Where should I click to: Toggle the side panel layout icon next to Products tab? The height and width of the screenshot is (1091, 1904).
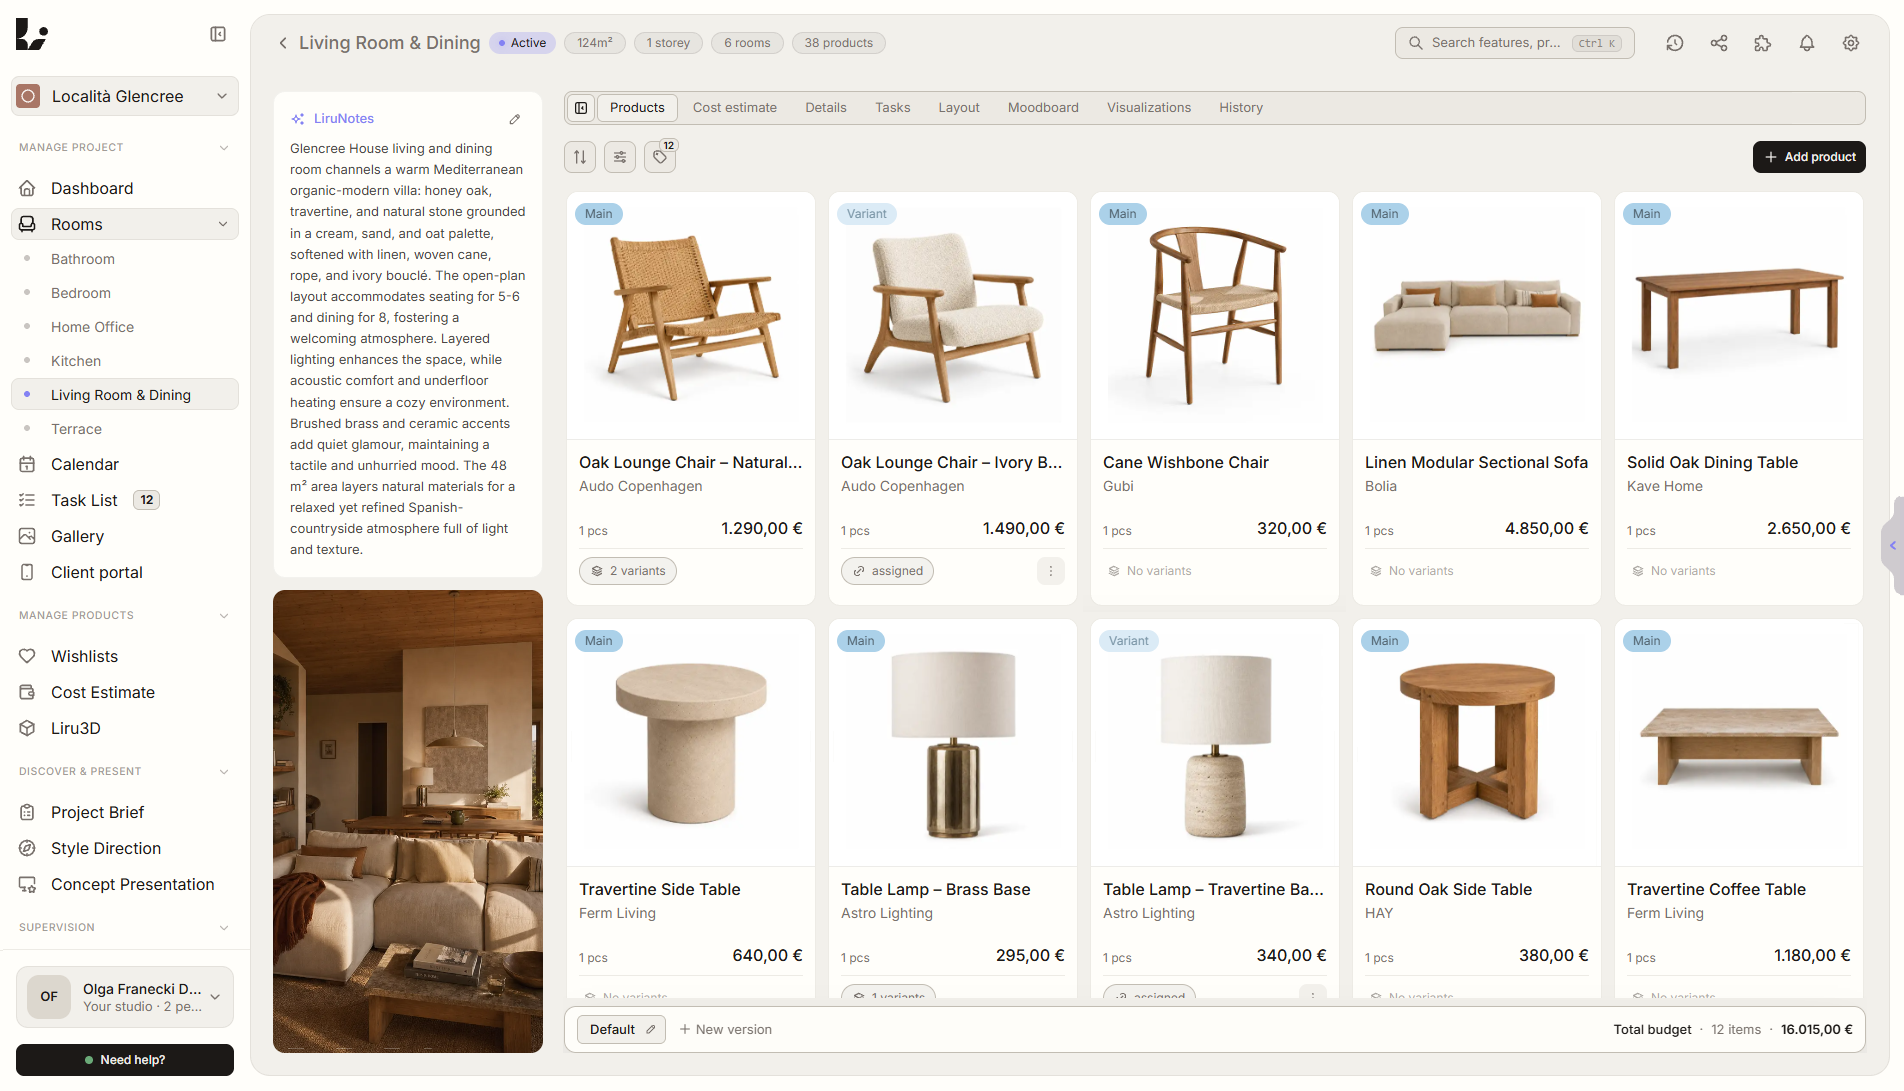pyautogui.click(x=581, y=108)
